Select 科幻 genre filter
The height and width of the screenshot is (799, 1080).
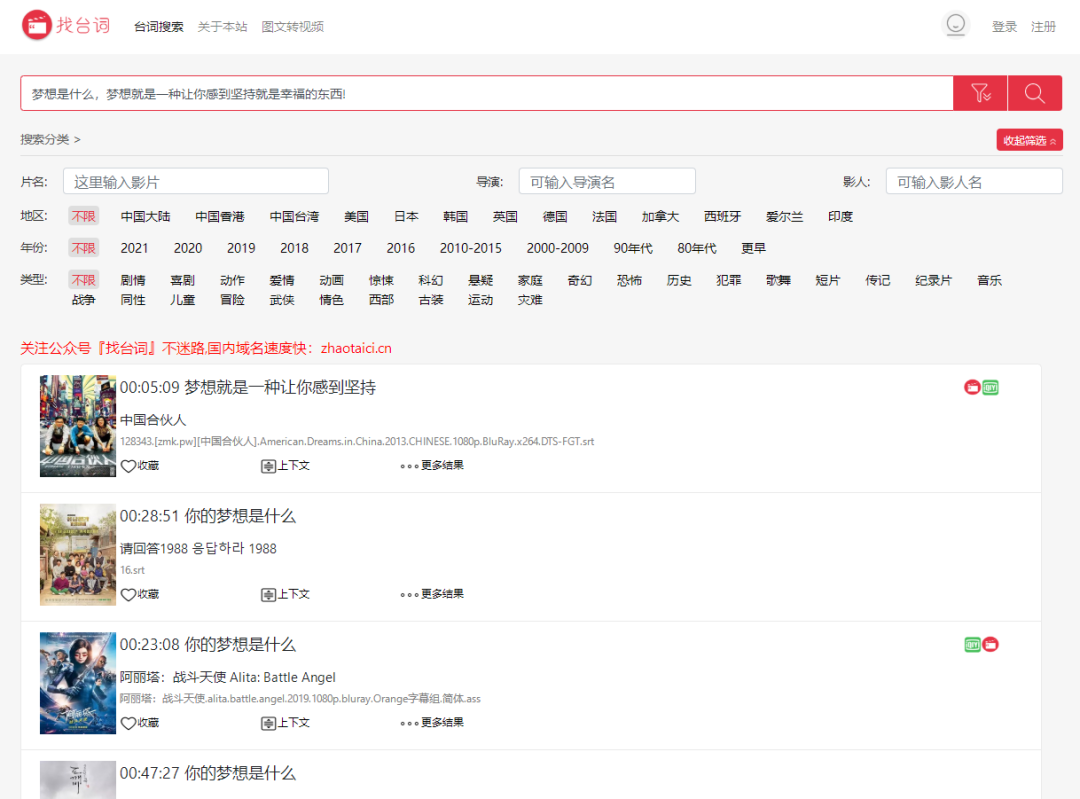point(430,280)
